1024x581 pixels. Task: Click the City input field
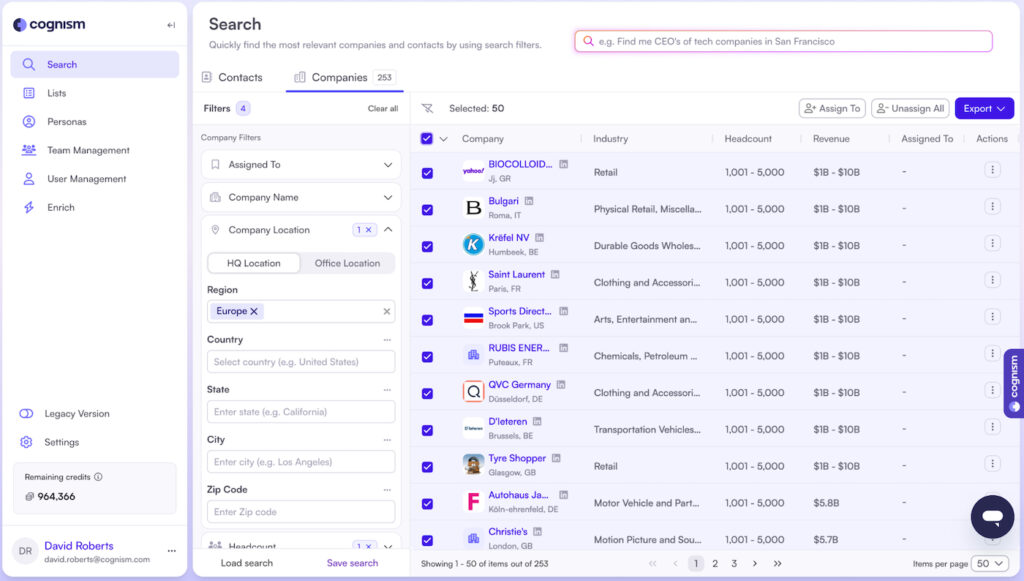[x=301, y=462]
